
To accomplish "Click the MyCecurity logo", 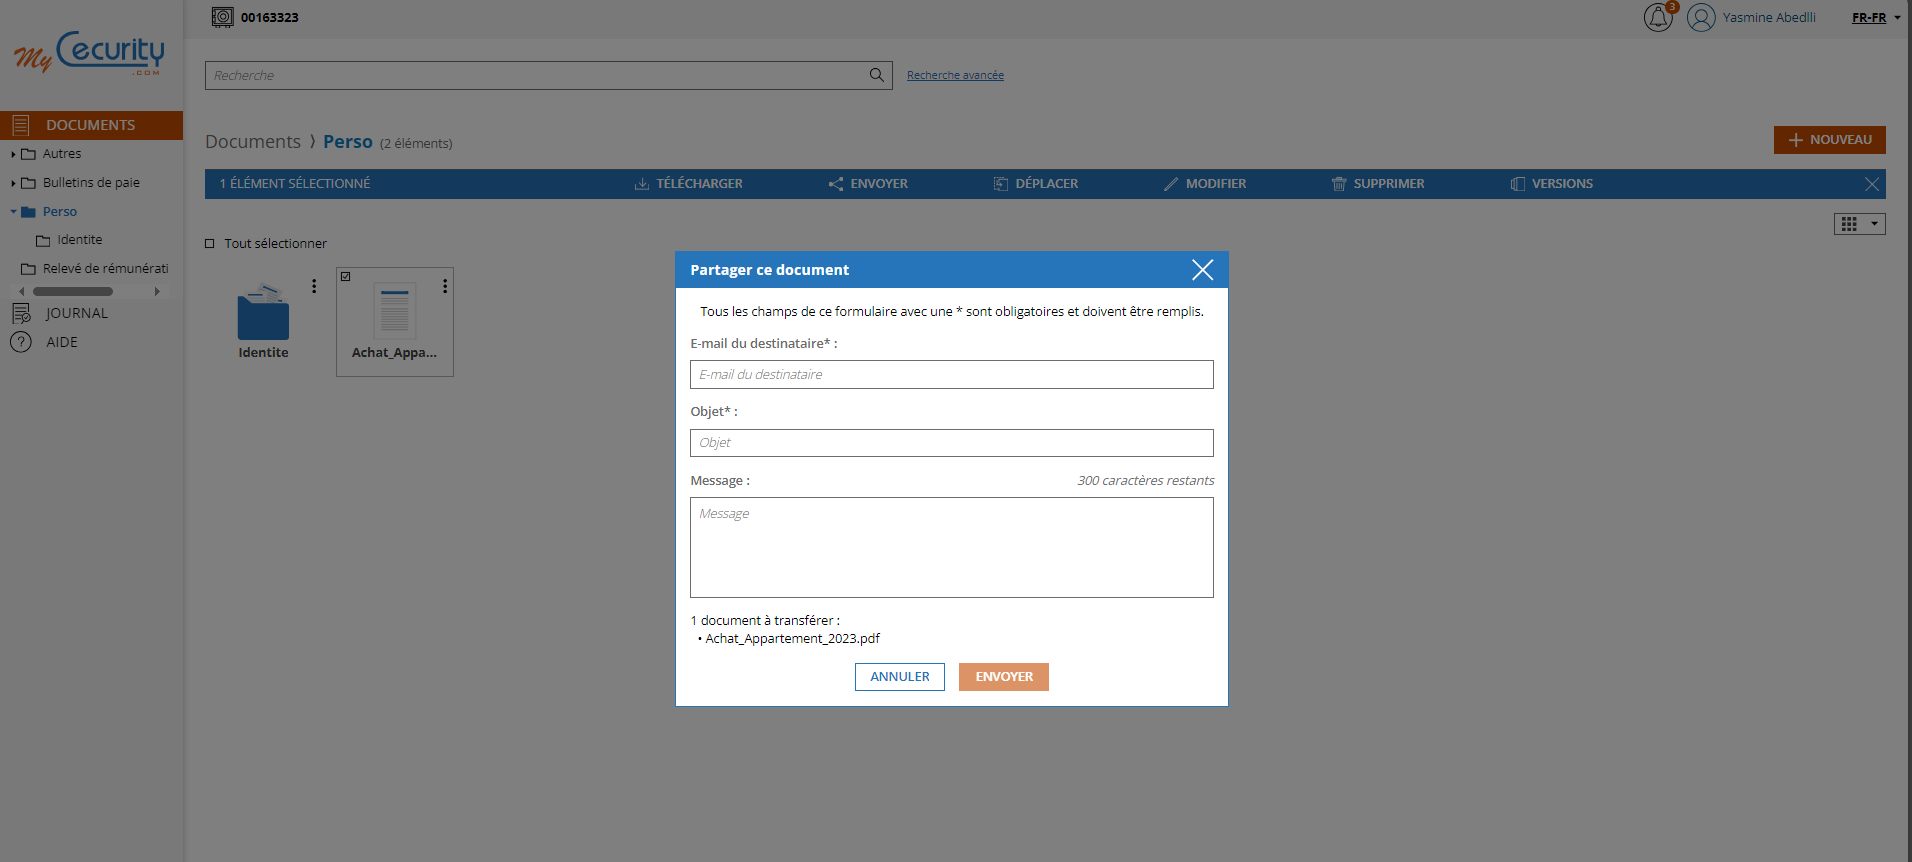I will click(89, 52).
